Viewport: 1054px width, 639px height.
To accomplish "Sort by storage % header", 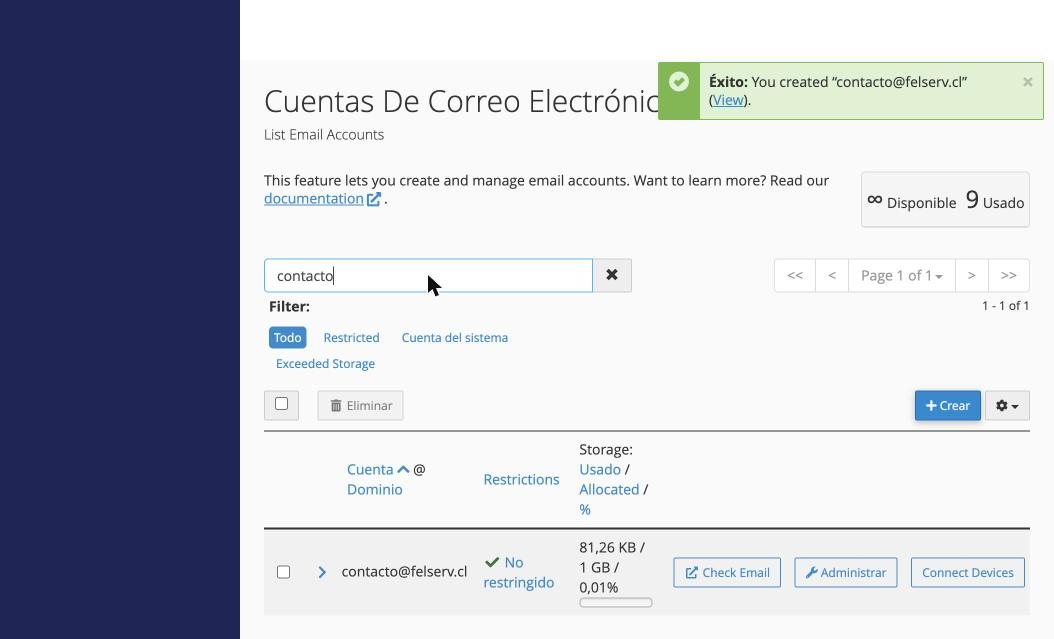I will [x=585, y=510].
